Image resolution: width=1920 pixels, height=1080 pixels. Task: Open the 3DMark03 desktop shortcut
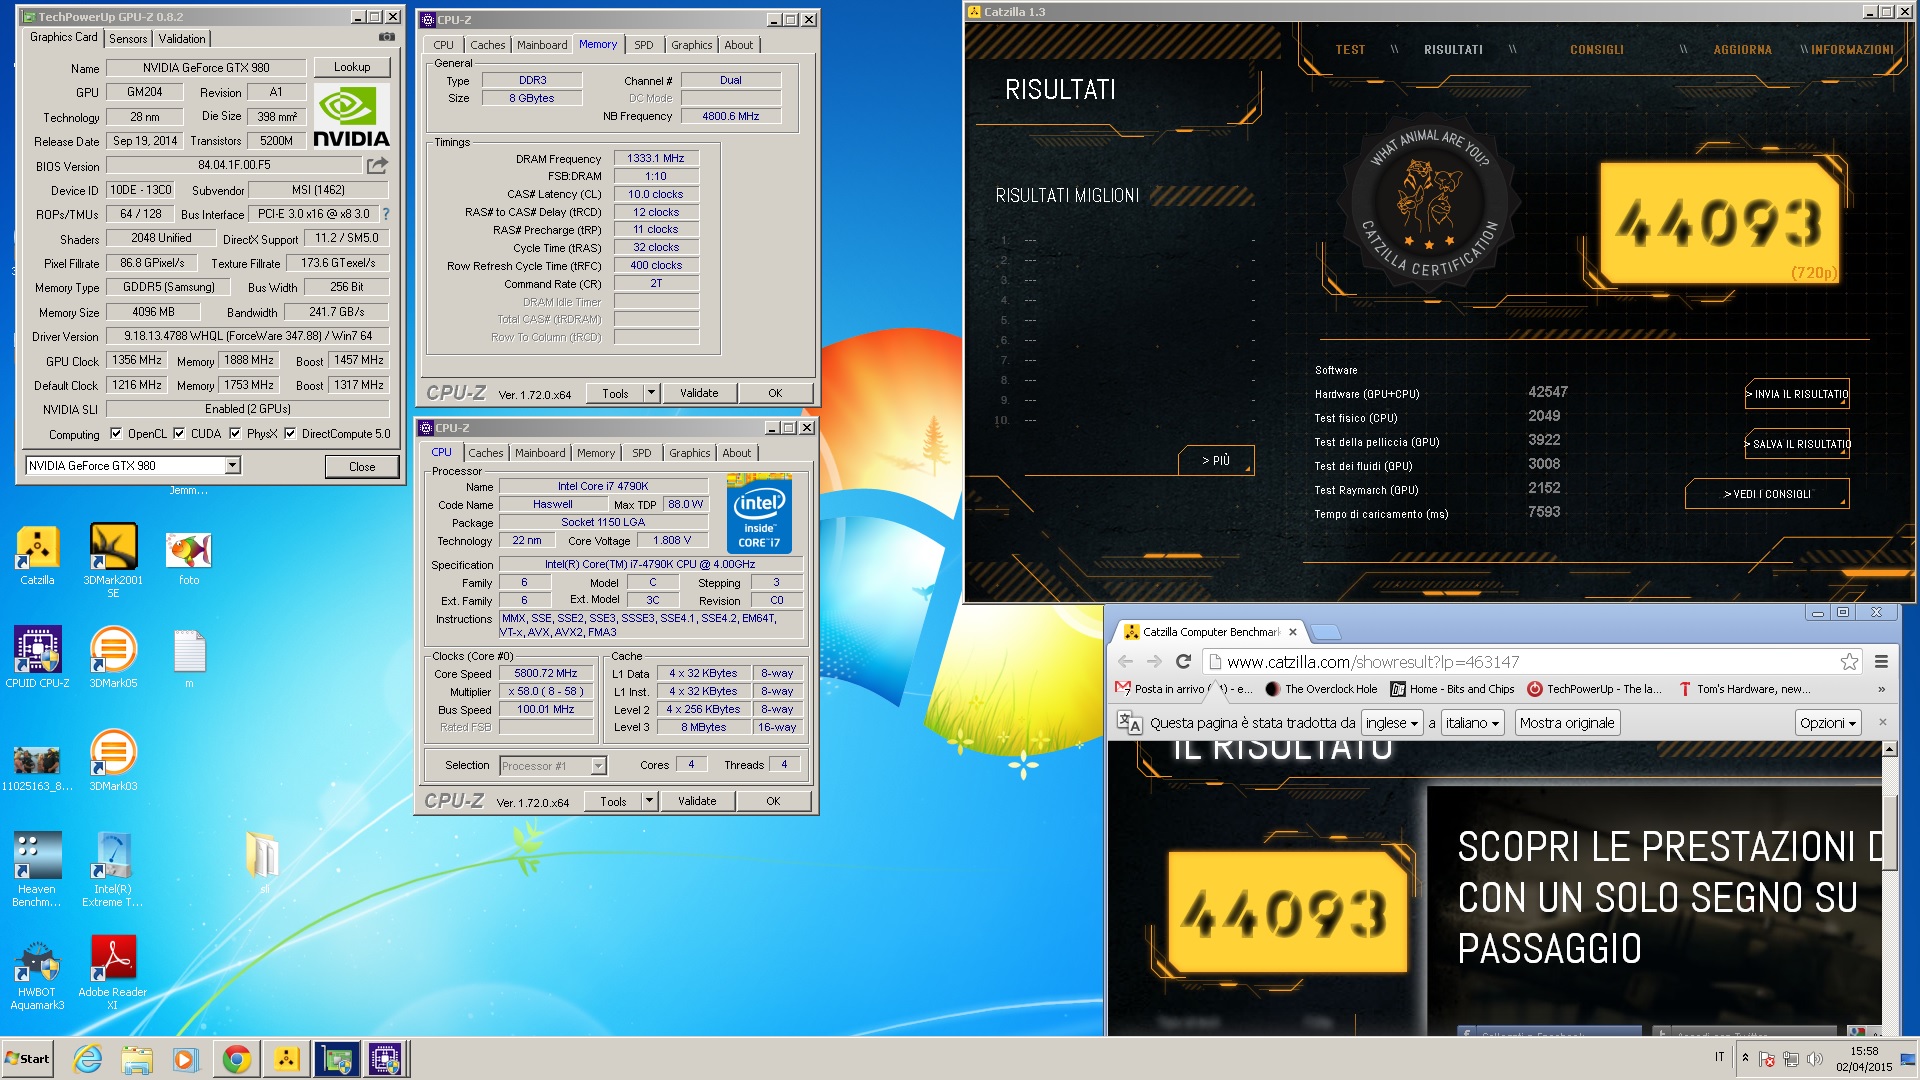pyautogui.click(x=113, y=760)
